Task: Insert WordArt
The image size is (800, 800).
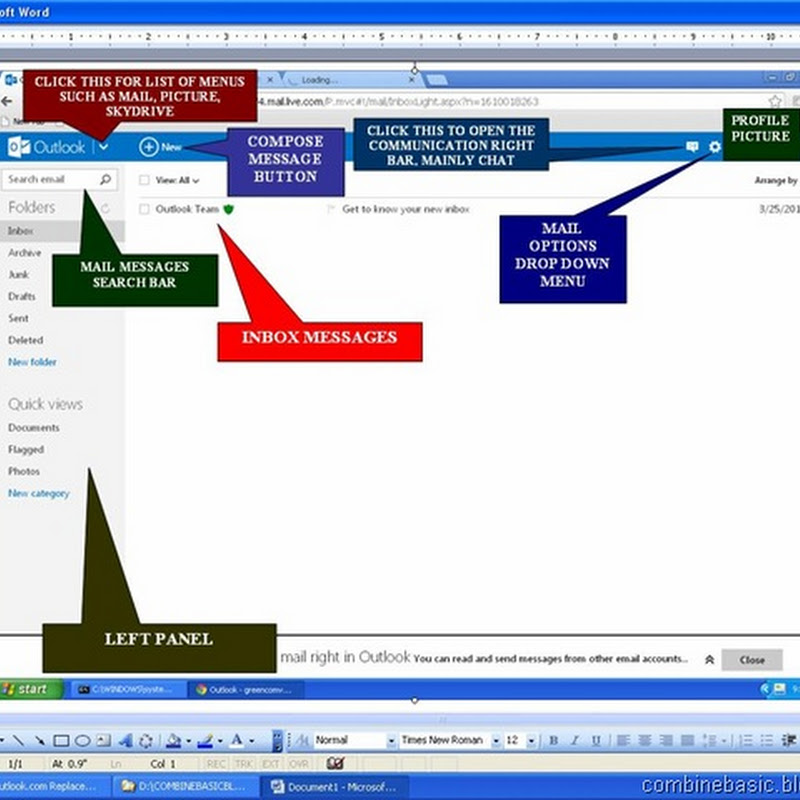Action: (126, 740)
